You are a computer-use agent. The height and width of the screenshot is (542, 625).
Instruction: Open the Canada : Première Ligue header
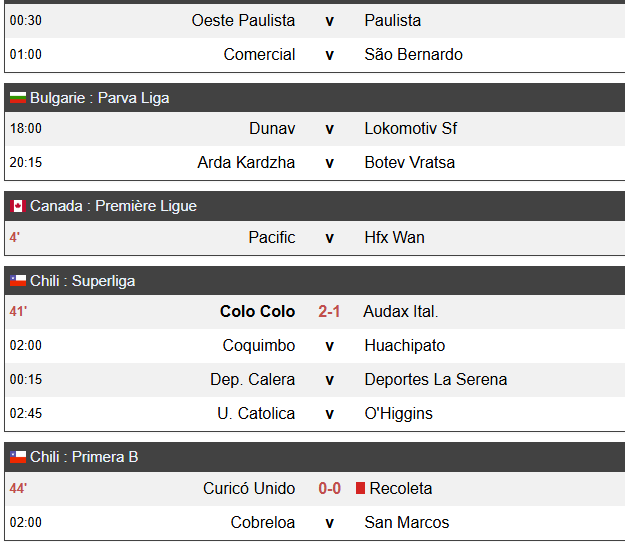coord(315,206)
